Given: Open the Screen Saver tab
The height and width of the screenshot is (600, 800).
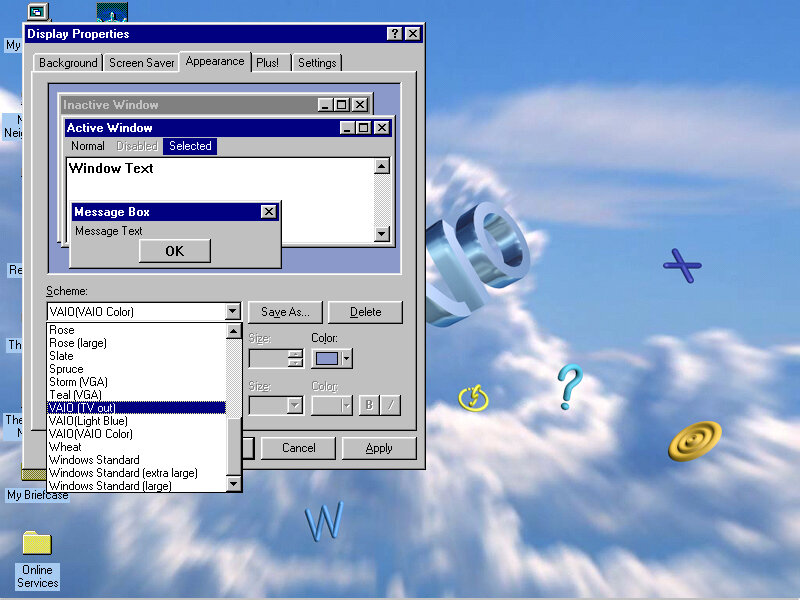Looking at the screenshot, I should [x=142, y=63].
